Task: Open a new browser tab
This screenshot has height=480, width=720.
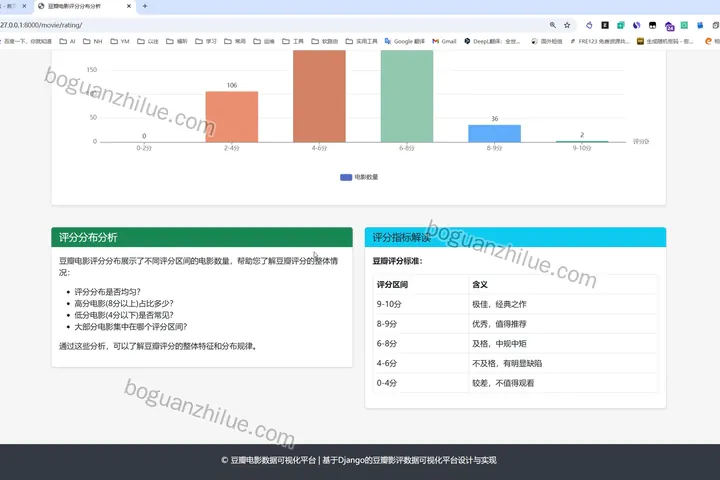Action: (x=145, y=6)
